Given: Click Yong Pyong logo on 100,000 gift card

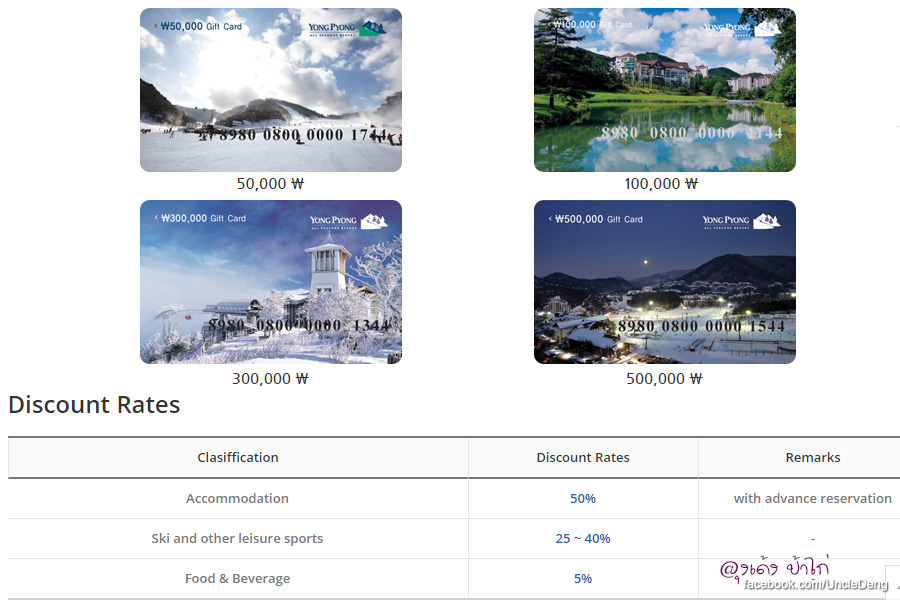Looking at the screenshot, I should coord(741,28).
